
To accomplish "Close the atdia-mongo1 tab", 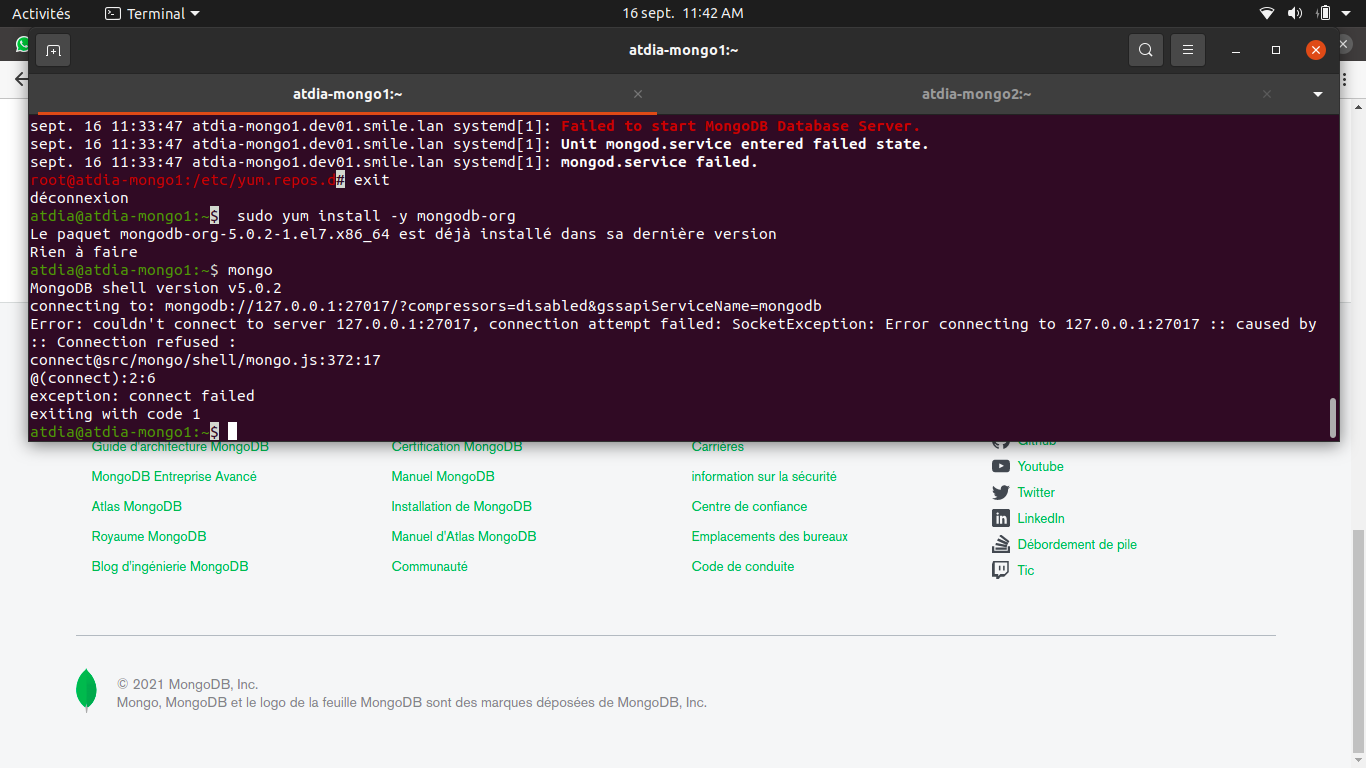I will coord(638,94).
